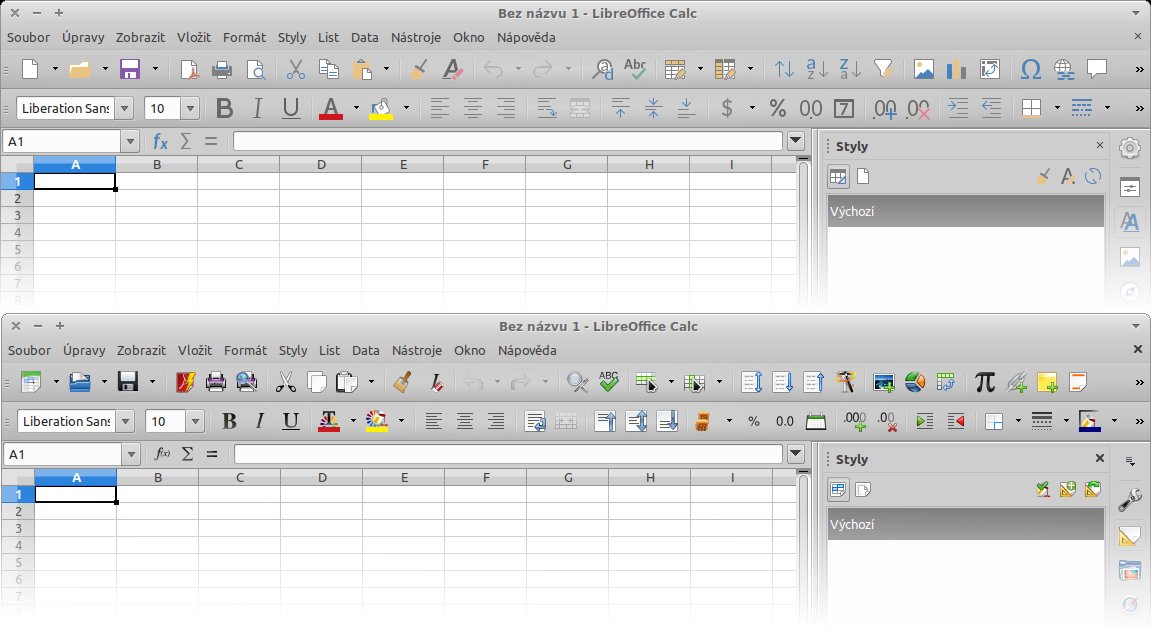Select cell A1 in bottom window

(x=76, y=494)
